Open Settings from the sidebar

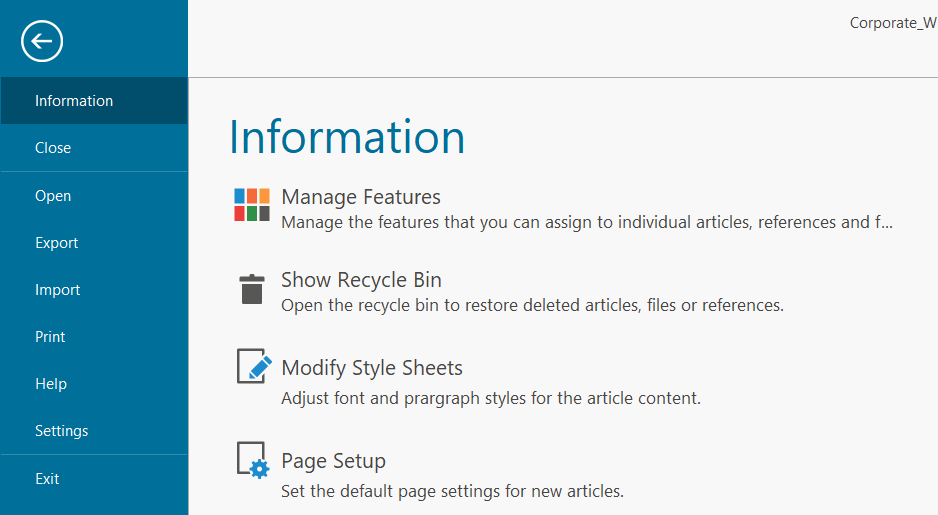(x=62, y=431)
